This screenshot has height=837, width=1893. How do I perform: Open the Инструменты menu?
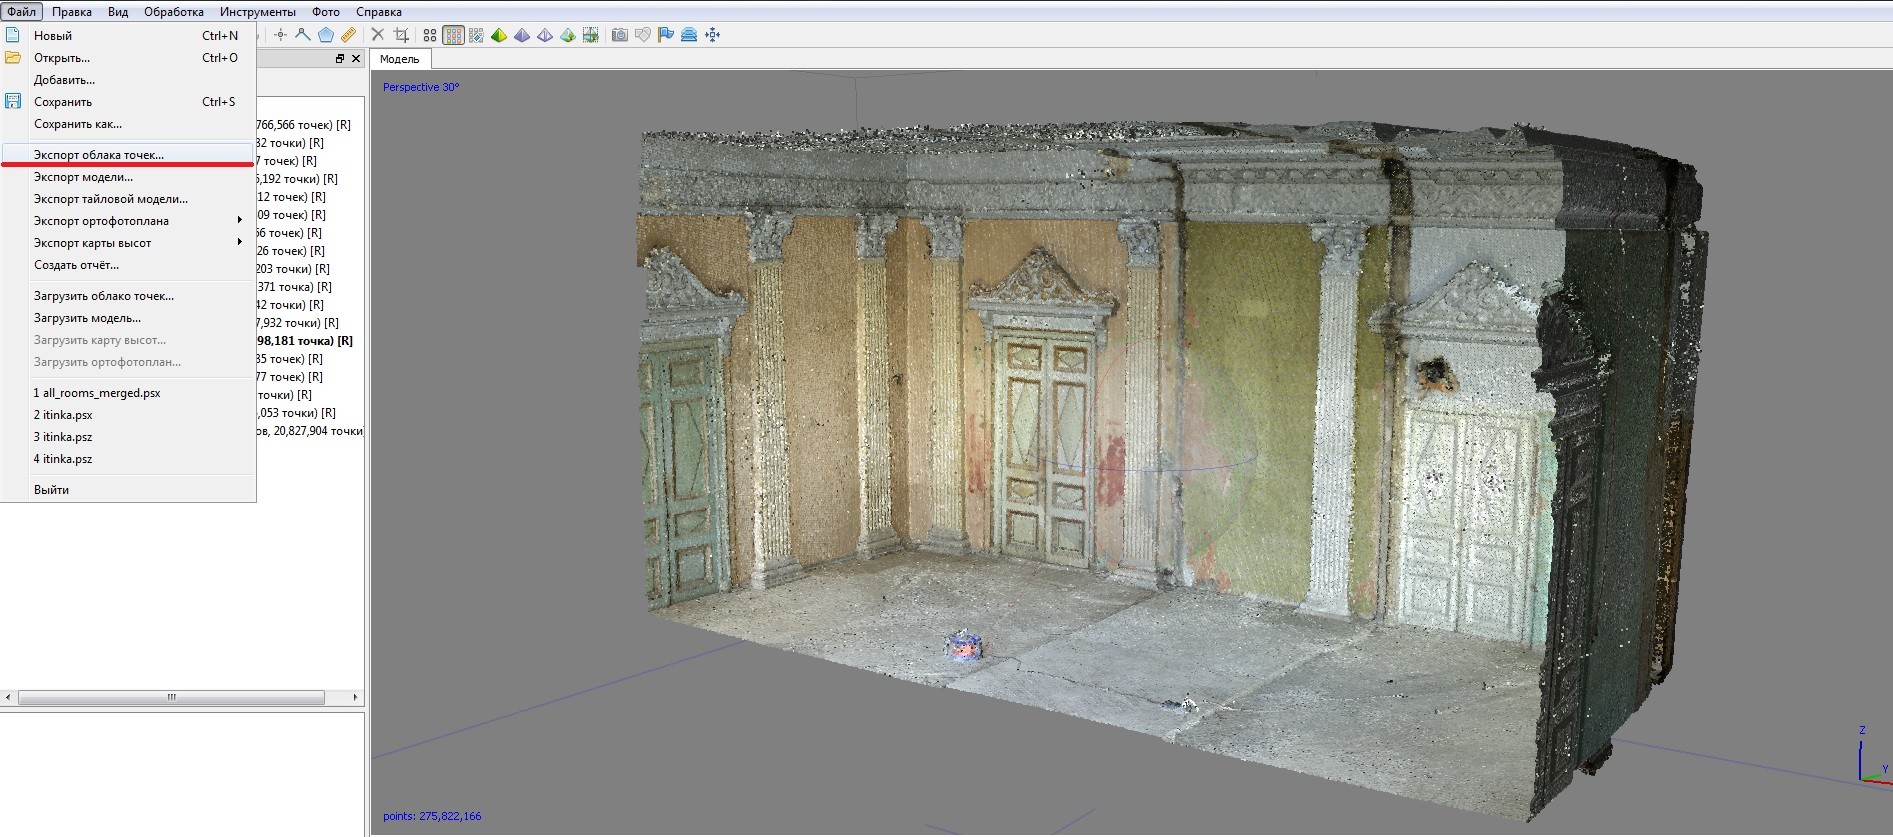click(258, 12)
